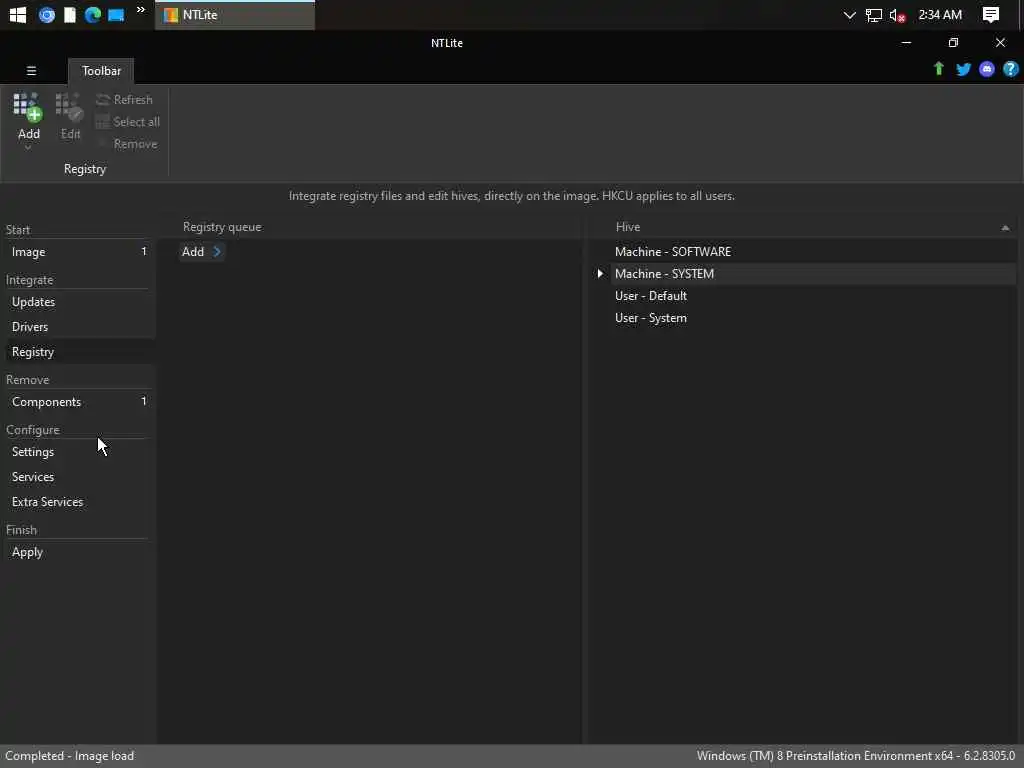
Task: Click the Add arrow in Registry queue
Action: click(x=202, y=251)
